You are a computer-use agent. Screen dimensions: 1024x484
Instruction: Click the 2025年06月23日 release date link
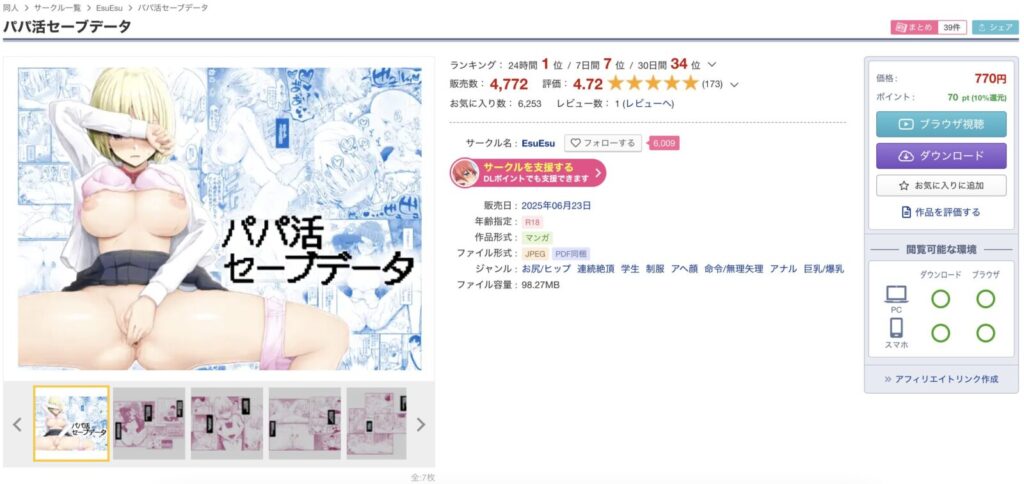(556, 205)
